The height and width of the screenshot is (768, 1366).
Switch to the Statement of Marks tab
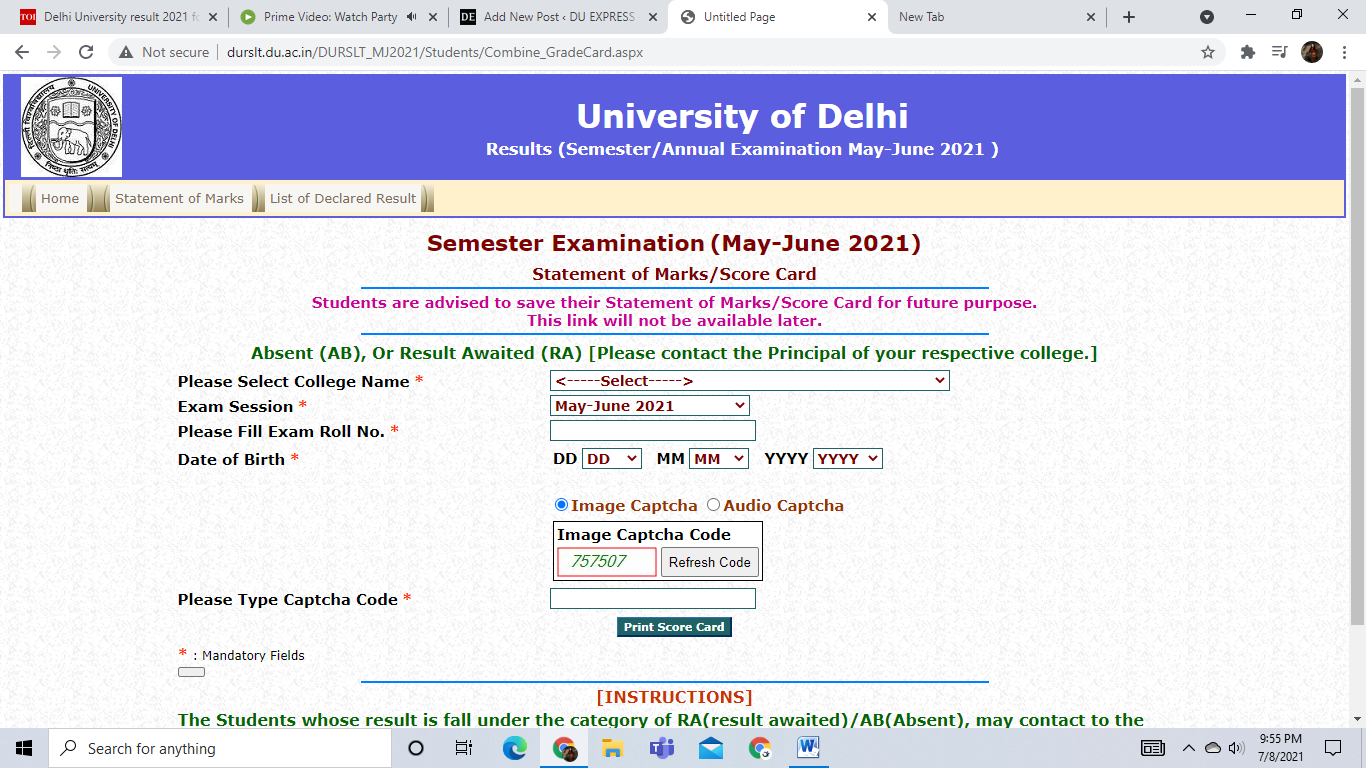point(179,198)
